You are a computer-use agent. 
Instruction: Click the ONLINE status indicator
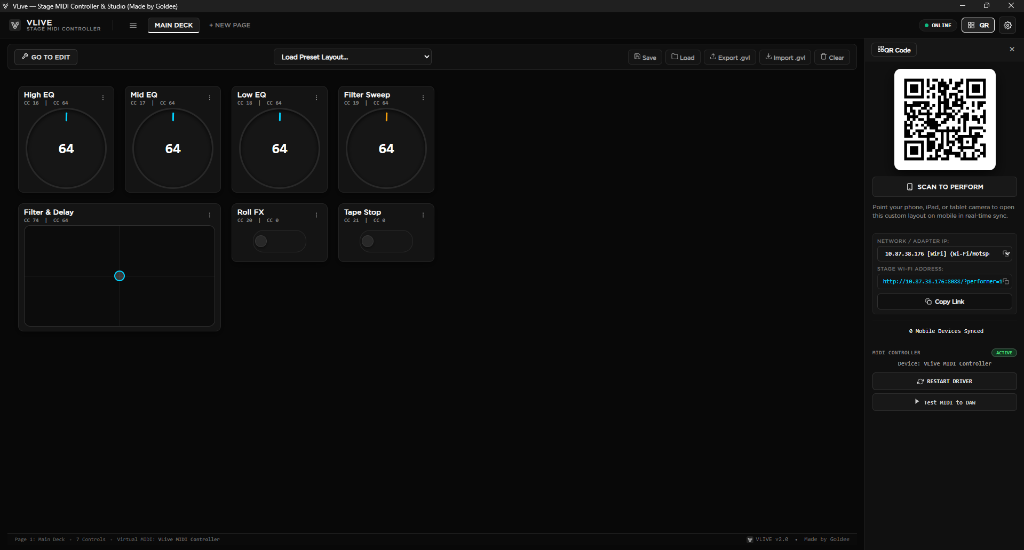pyautogui.click(x=938, y=25)
